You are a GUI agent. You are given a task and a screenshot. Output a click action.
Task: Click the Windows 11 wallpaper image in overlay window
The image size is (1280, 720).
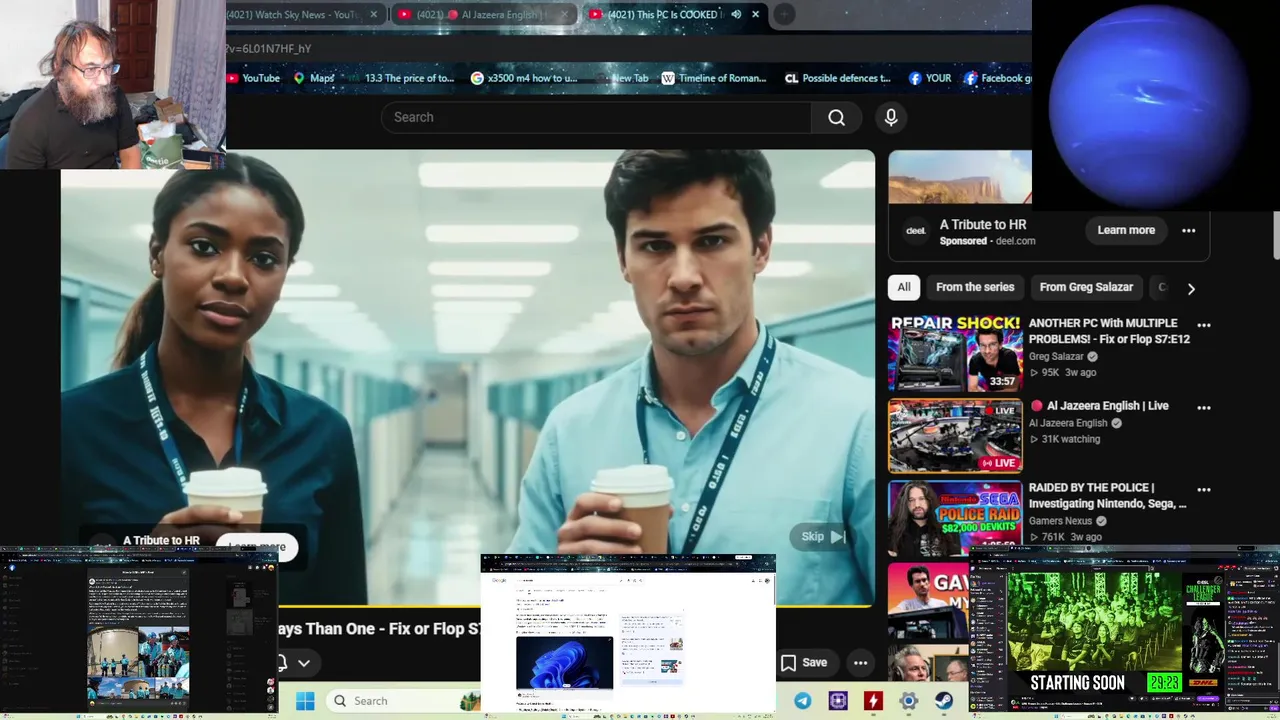pos(564,663)
